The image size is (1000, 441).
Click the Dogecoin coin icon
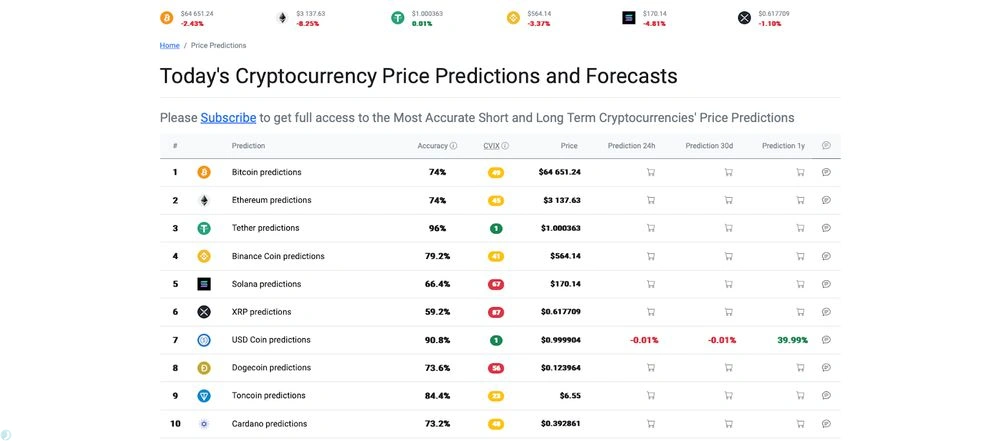204,368
